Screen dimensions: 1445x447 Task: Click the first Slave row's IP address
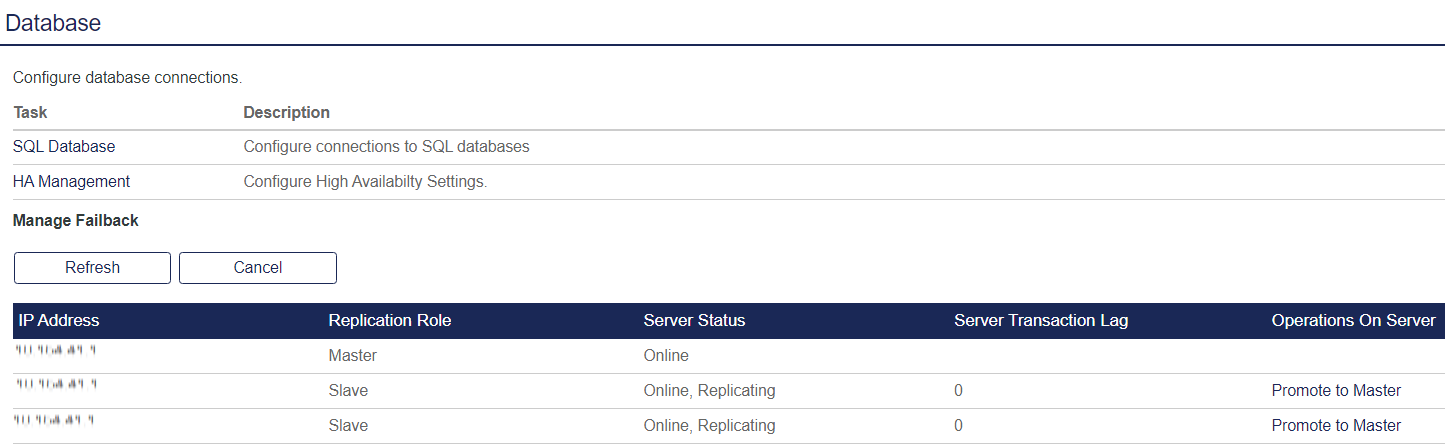pyautogui.click(x=55, y=385)
